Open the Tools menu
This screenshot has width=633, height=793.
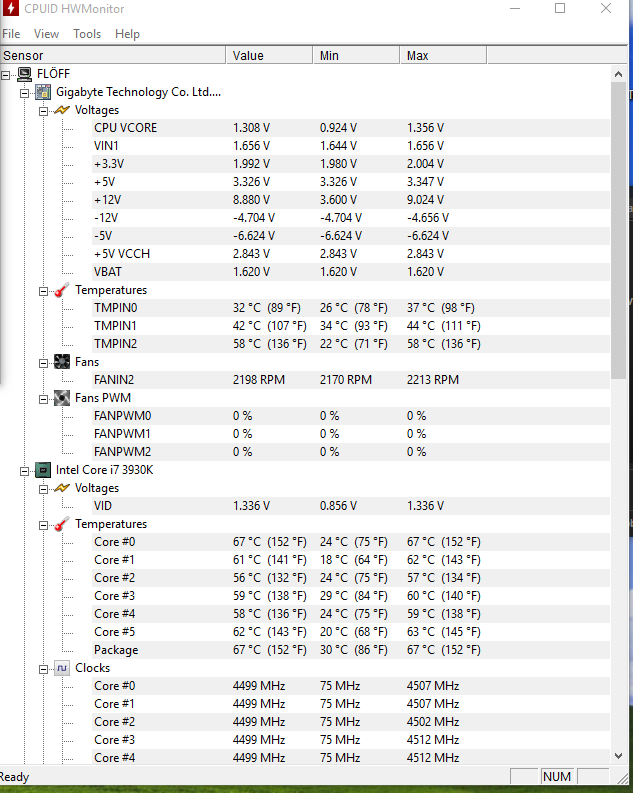[x=87, y=34]
